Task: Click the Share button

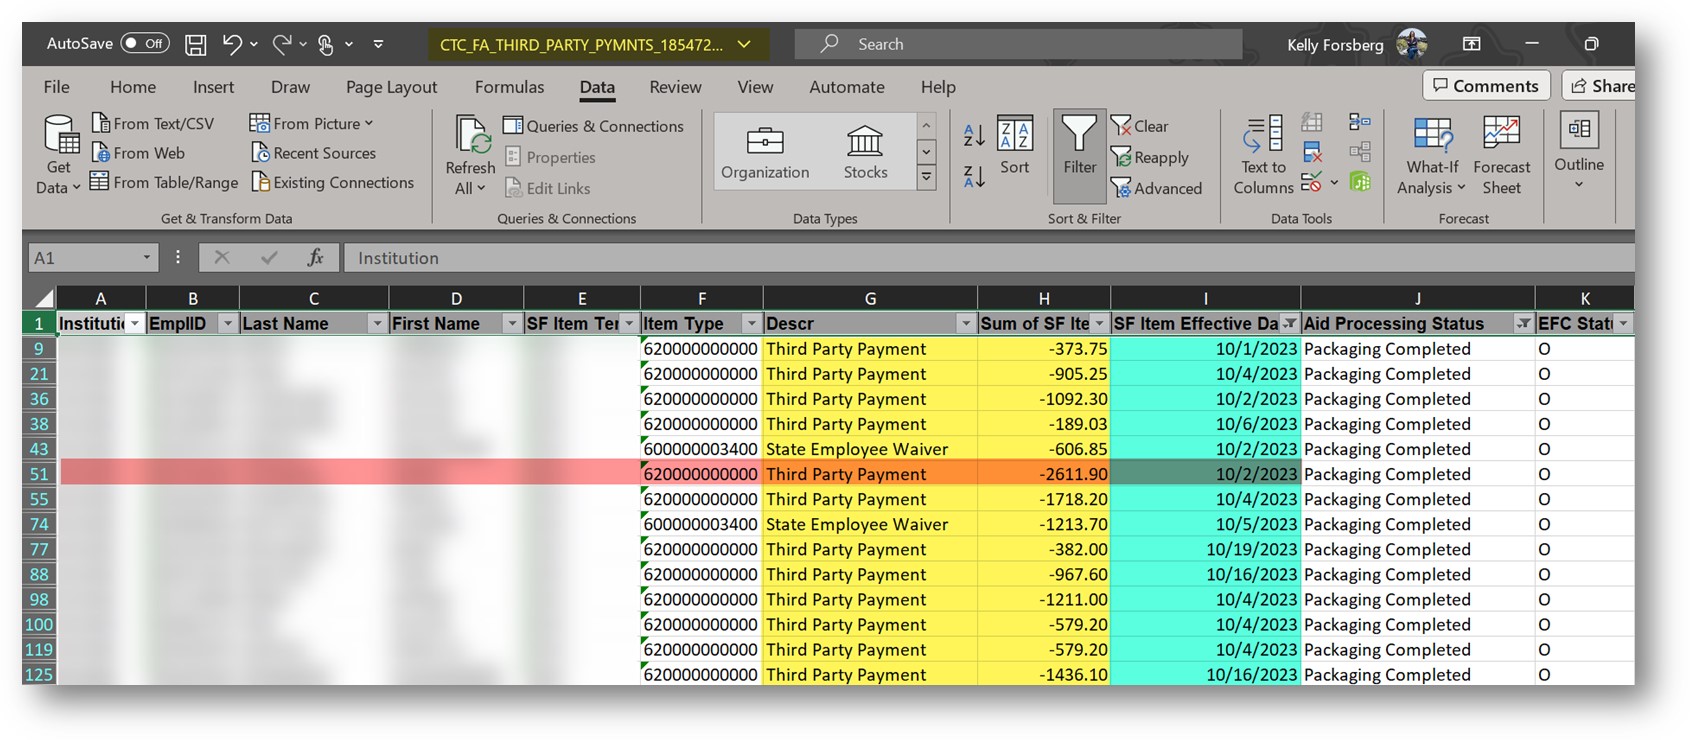Action: point(1600,86)
